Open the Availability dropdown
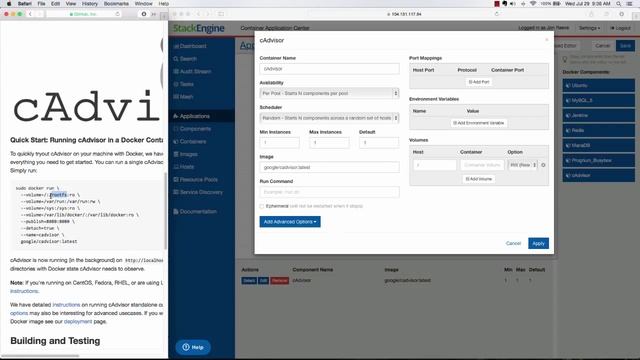 329,93
